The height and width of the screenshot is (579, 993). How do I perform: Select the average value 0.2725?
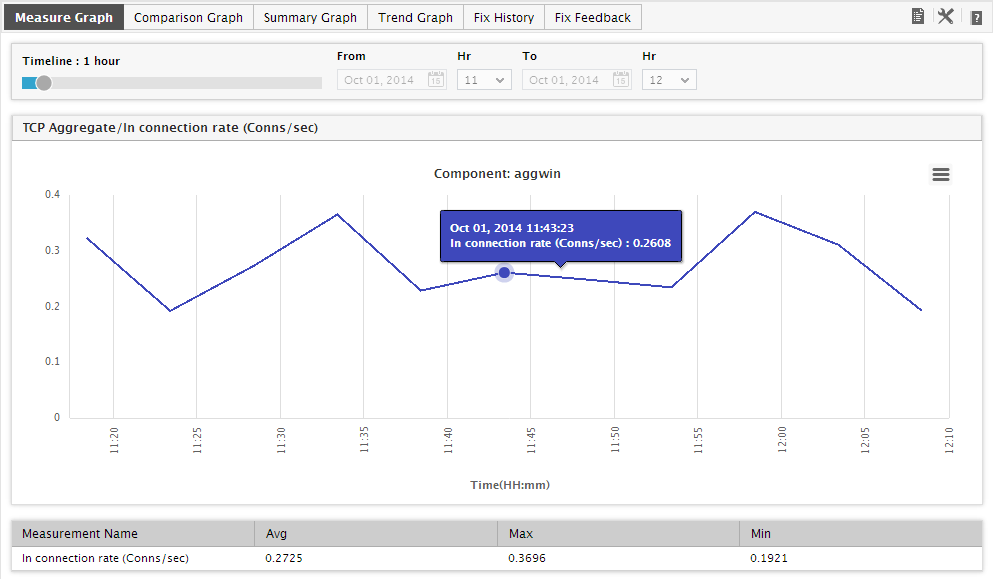[x=284, y=558]
